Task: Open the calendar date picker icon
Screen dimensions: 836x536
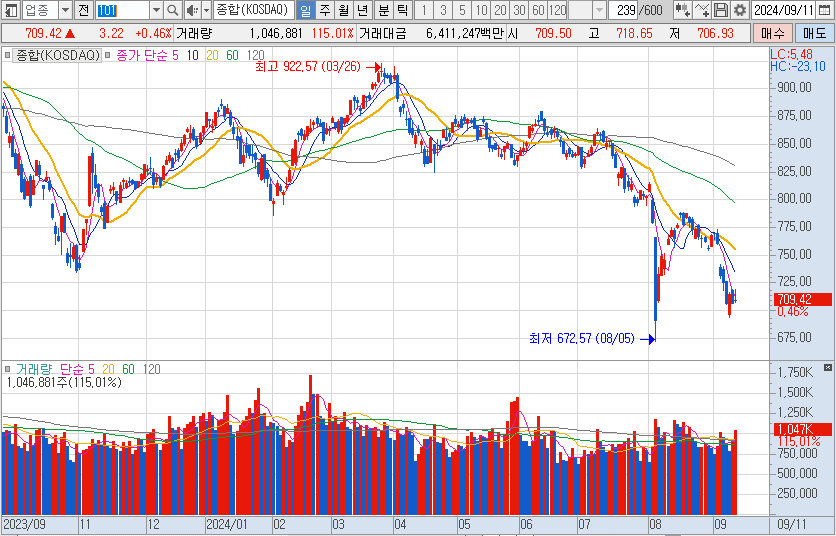Action: (824, 10)
